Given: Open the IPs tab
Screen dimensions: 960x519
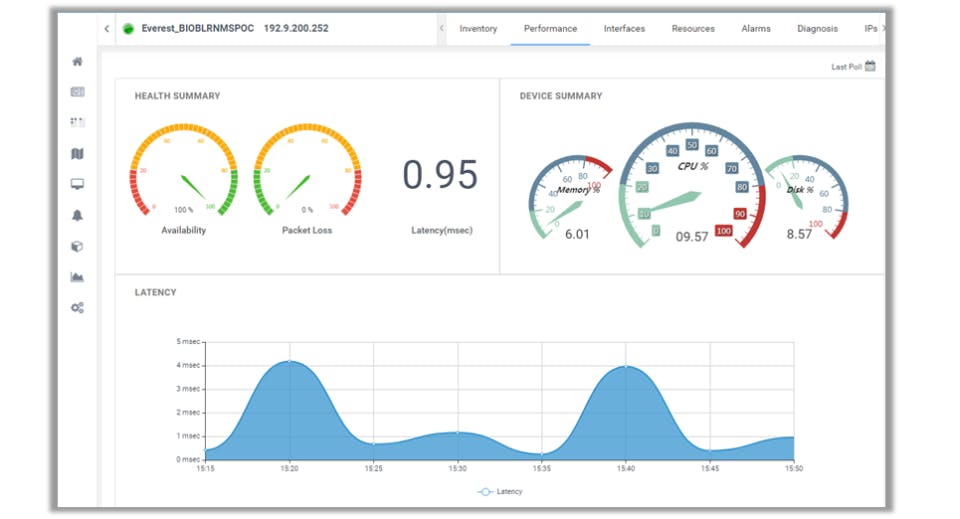Looking at the screenshot, I should pyautogui.click(x=871, y=29).
